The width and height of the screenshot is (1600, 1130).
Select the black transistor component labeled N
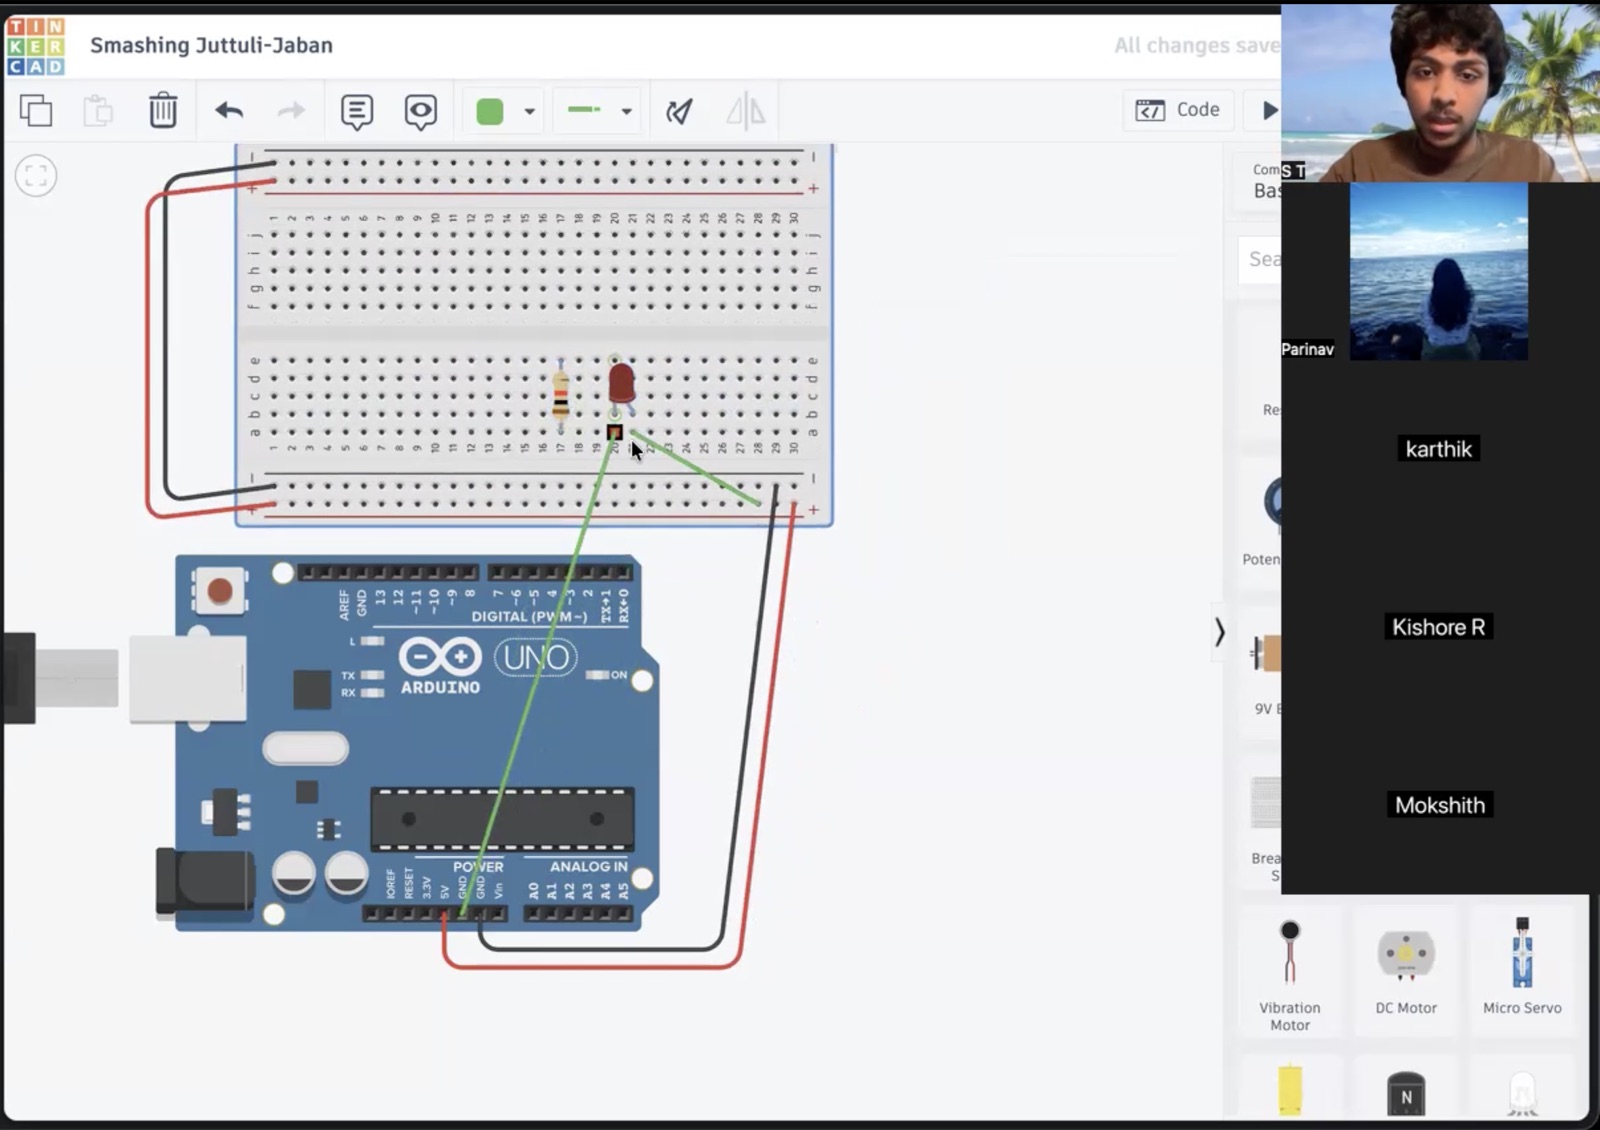[1406, 1094]
